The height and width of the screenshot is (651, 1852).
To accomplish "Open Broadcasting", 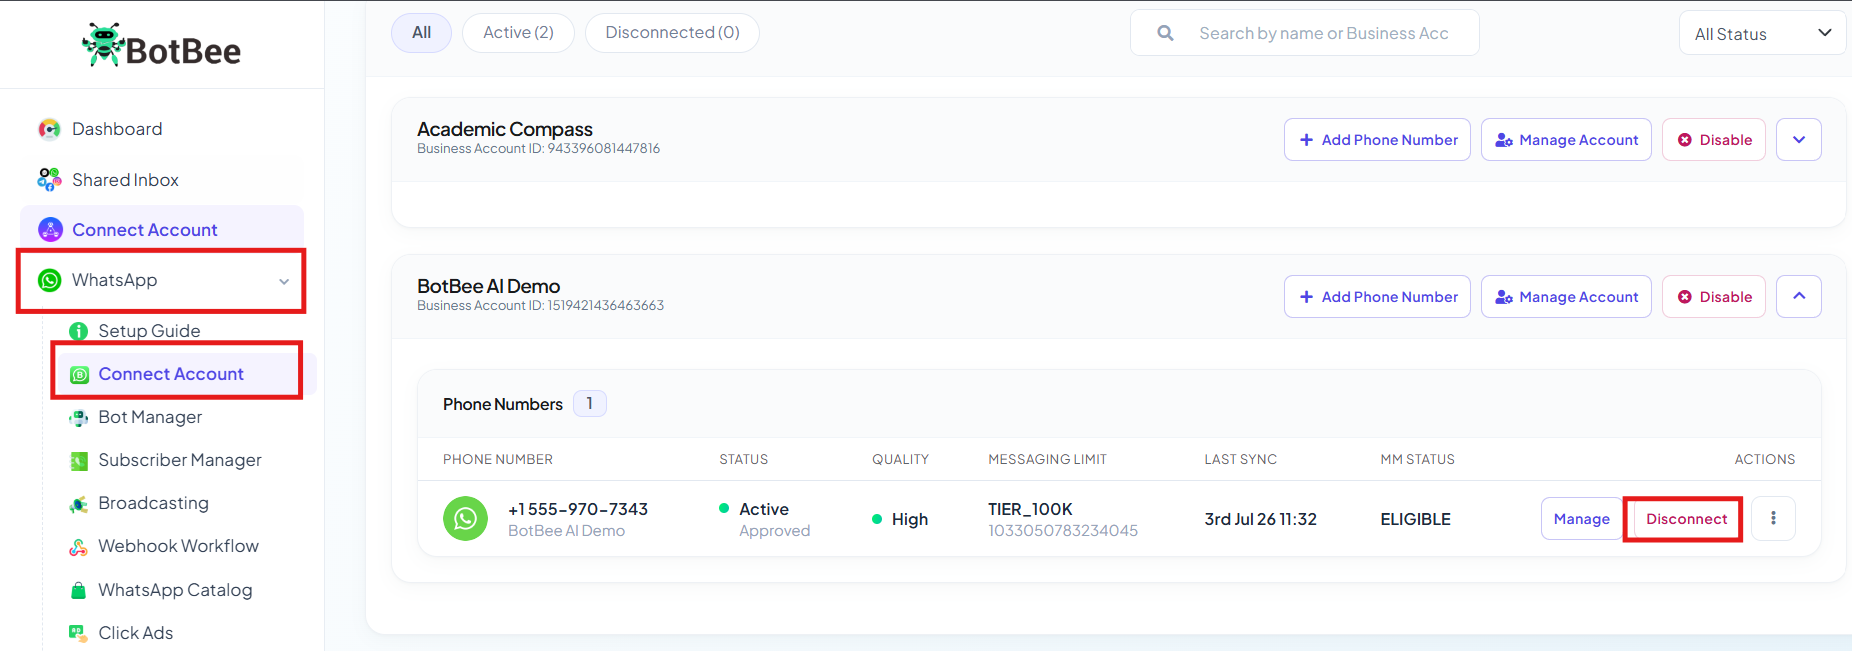I will (153, 503).
